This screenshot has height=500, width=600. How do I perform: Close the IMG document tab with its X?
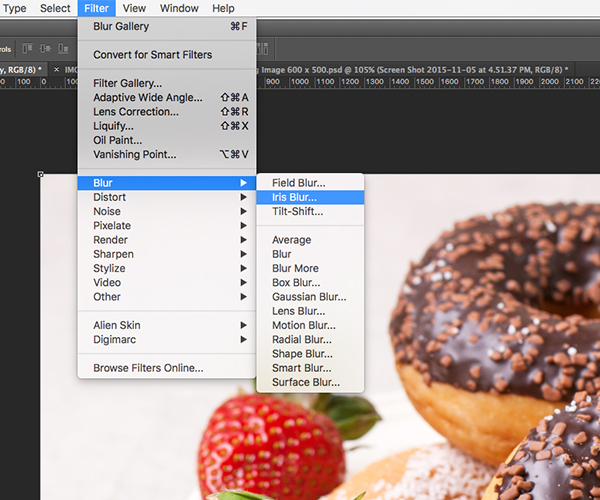tap(56, 70)
